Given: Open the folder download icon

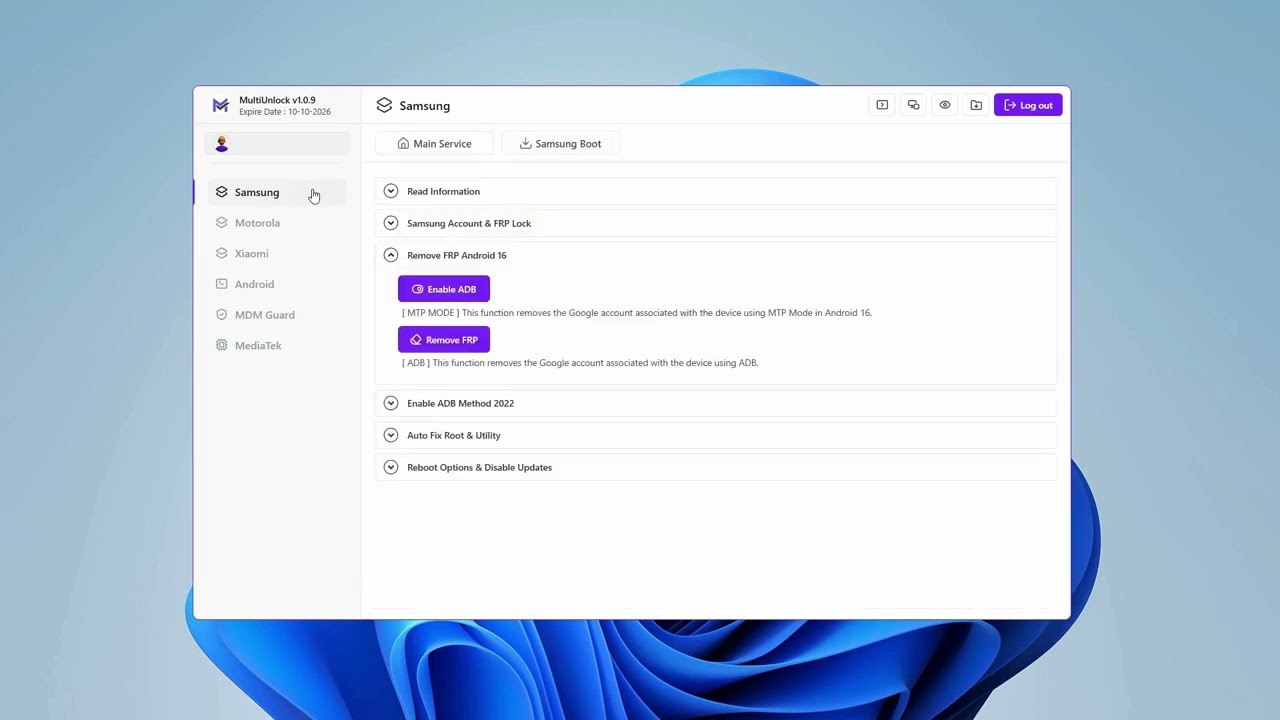Looking at the screenshot, I should (x=976, y=105).
